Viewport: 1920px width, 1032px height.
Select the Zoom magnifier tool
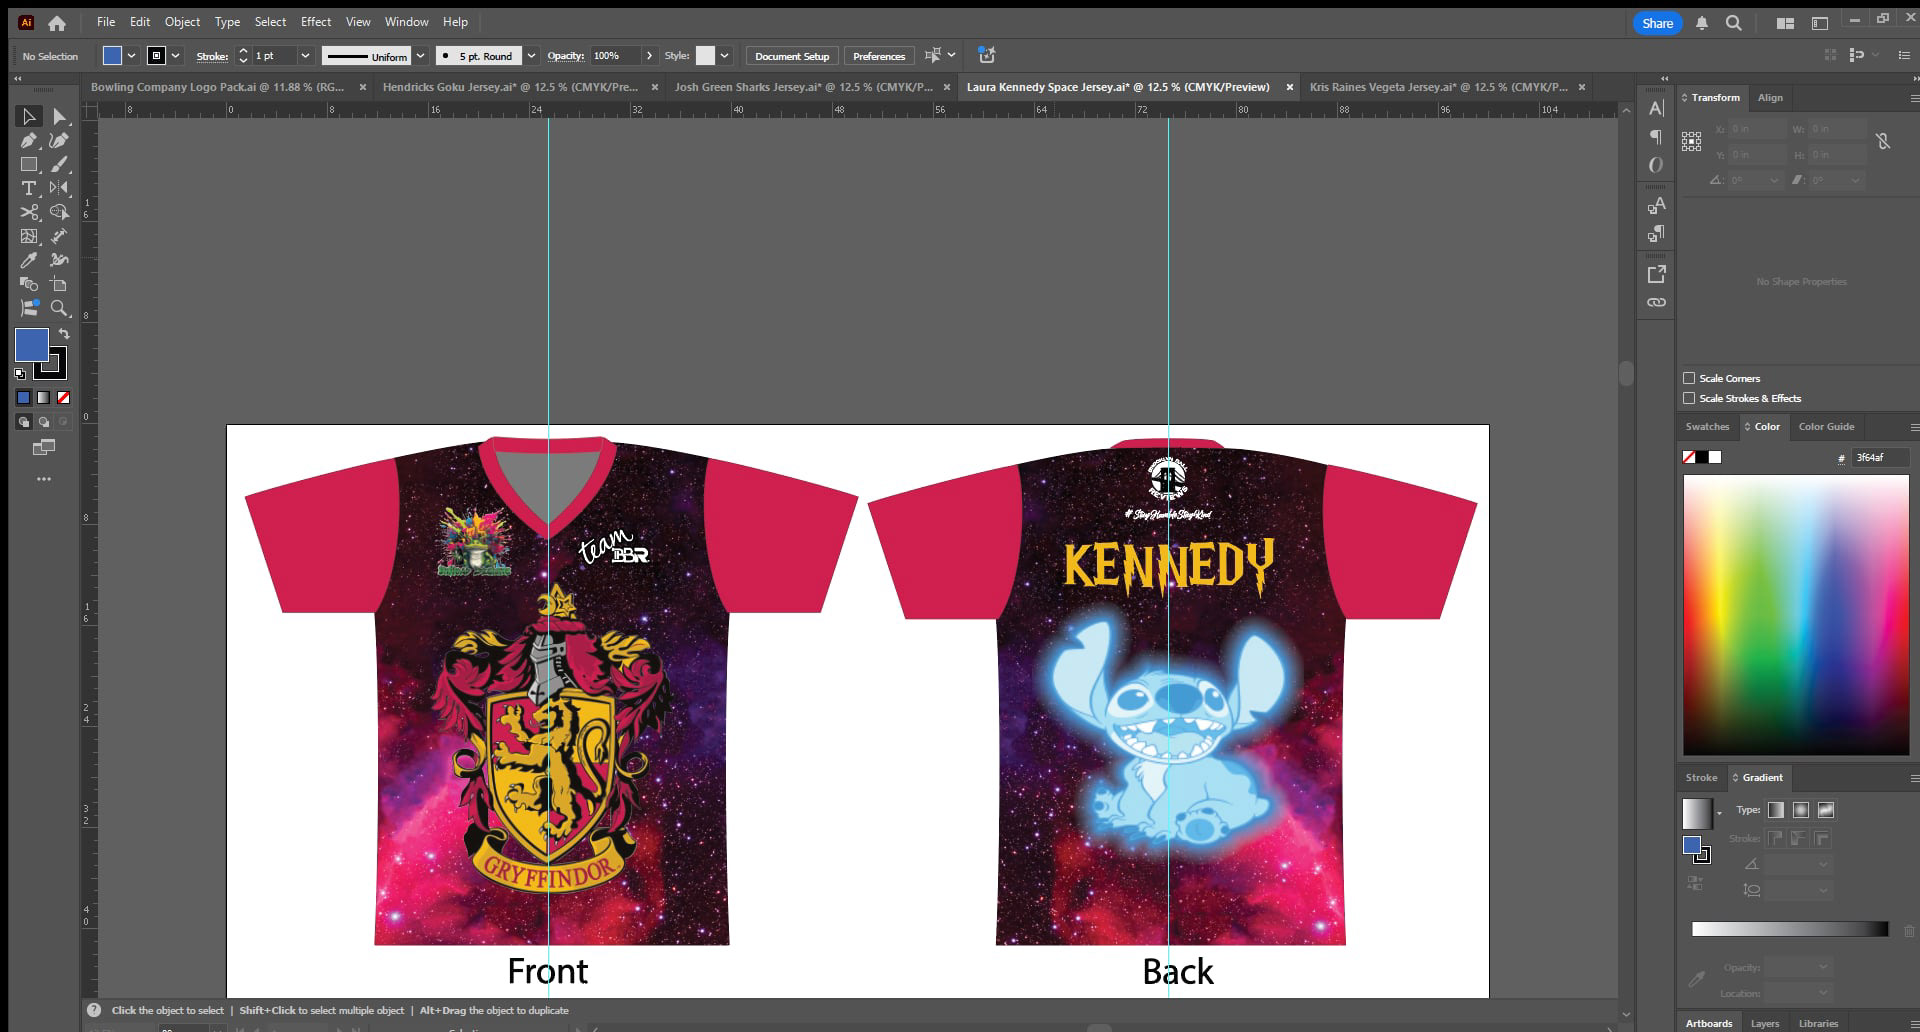(x=59, y=308)
